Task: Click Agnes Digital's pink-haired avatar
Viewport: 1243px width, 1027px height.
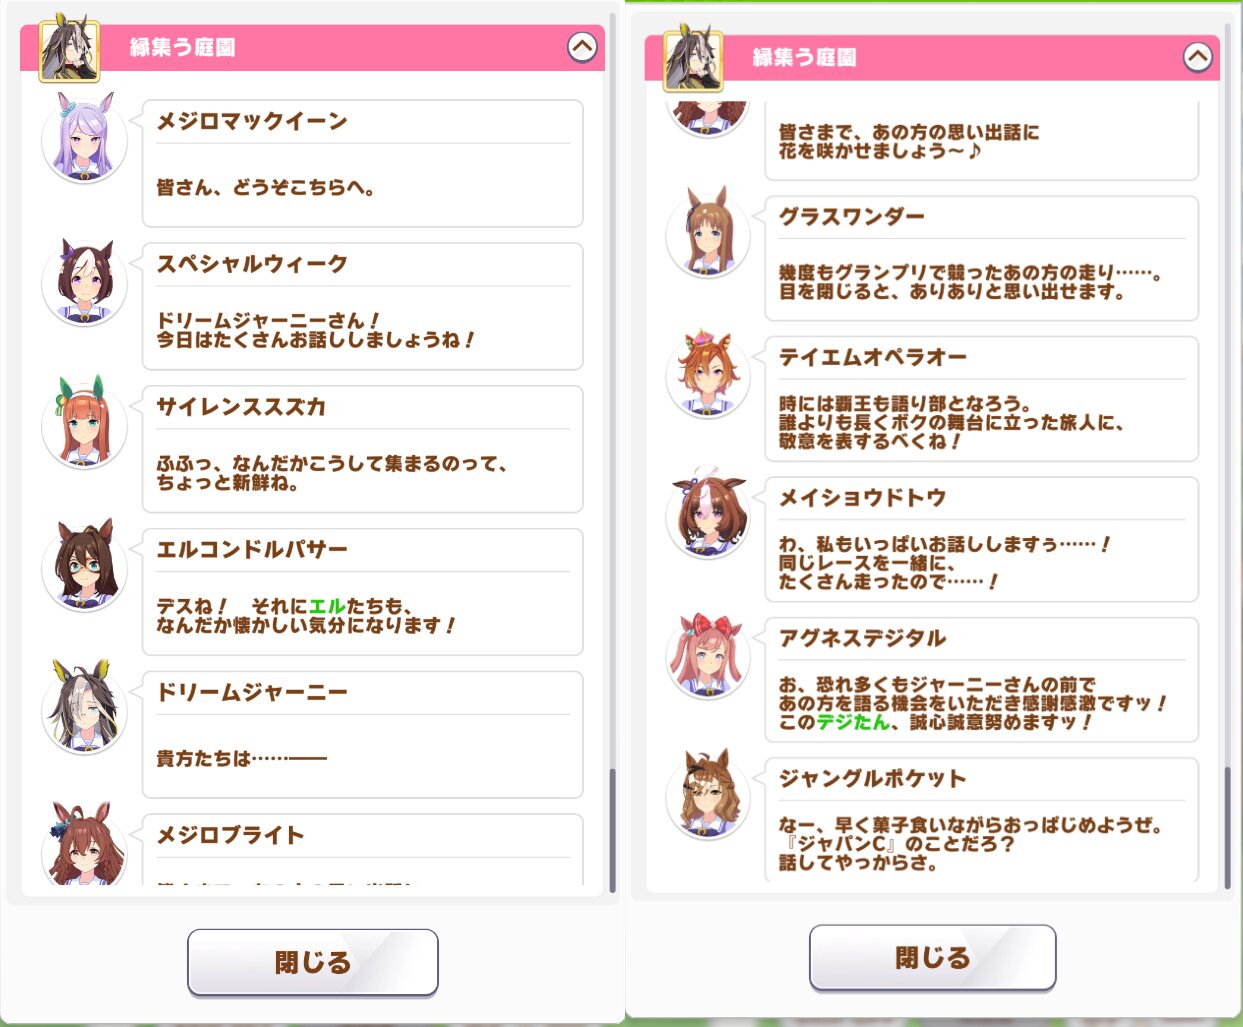Action: tap(708, 657)
